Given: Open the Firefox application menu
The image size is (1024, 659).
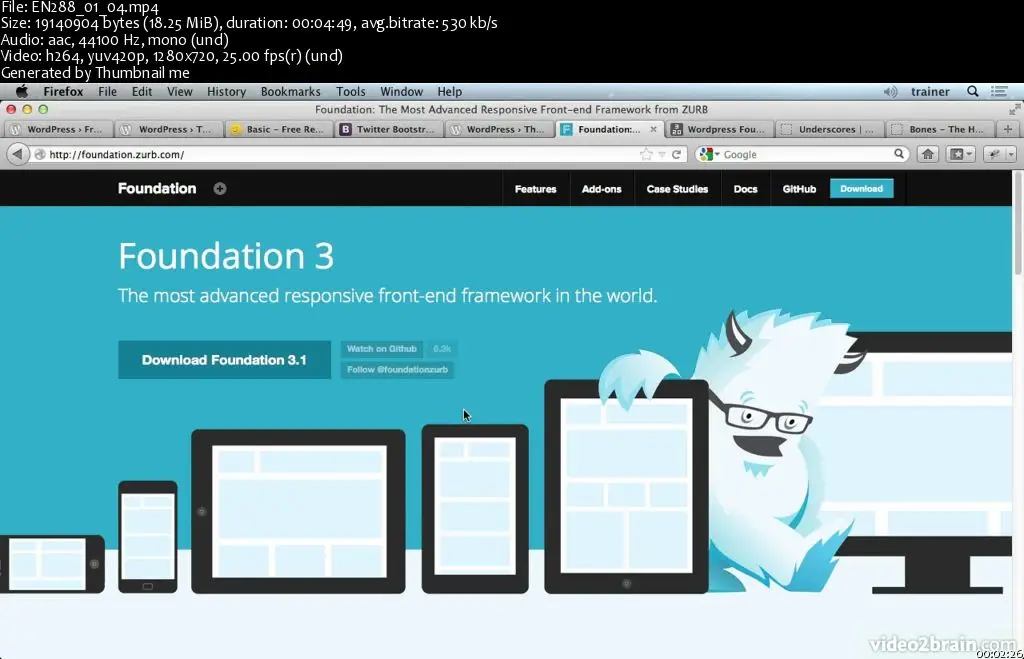Looking at the screenshot, I should pos(63,91).
